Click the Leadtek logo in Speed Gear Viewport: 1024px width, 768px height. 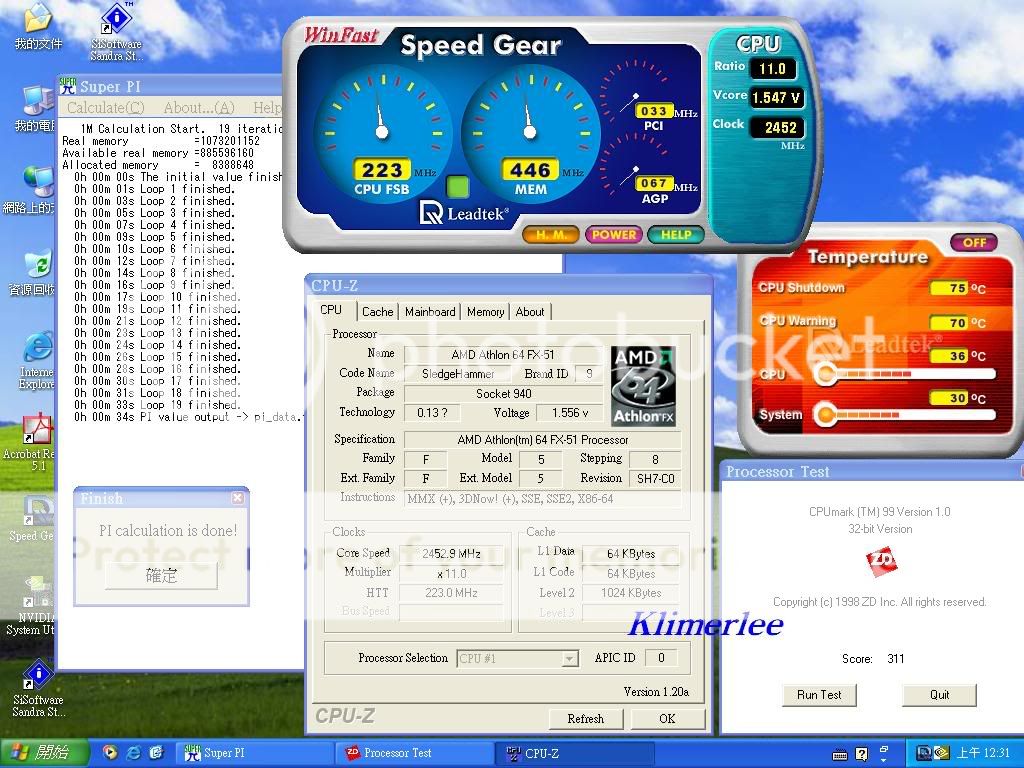[x=463, y=212]
